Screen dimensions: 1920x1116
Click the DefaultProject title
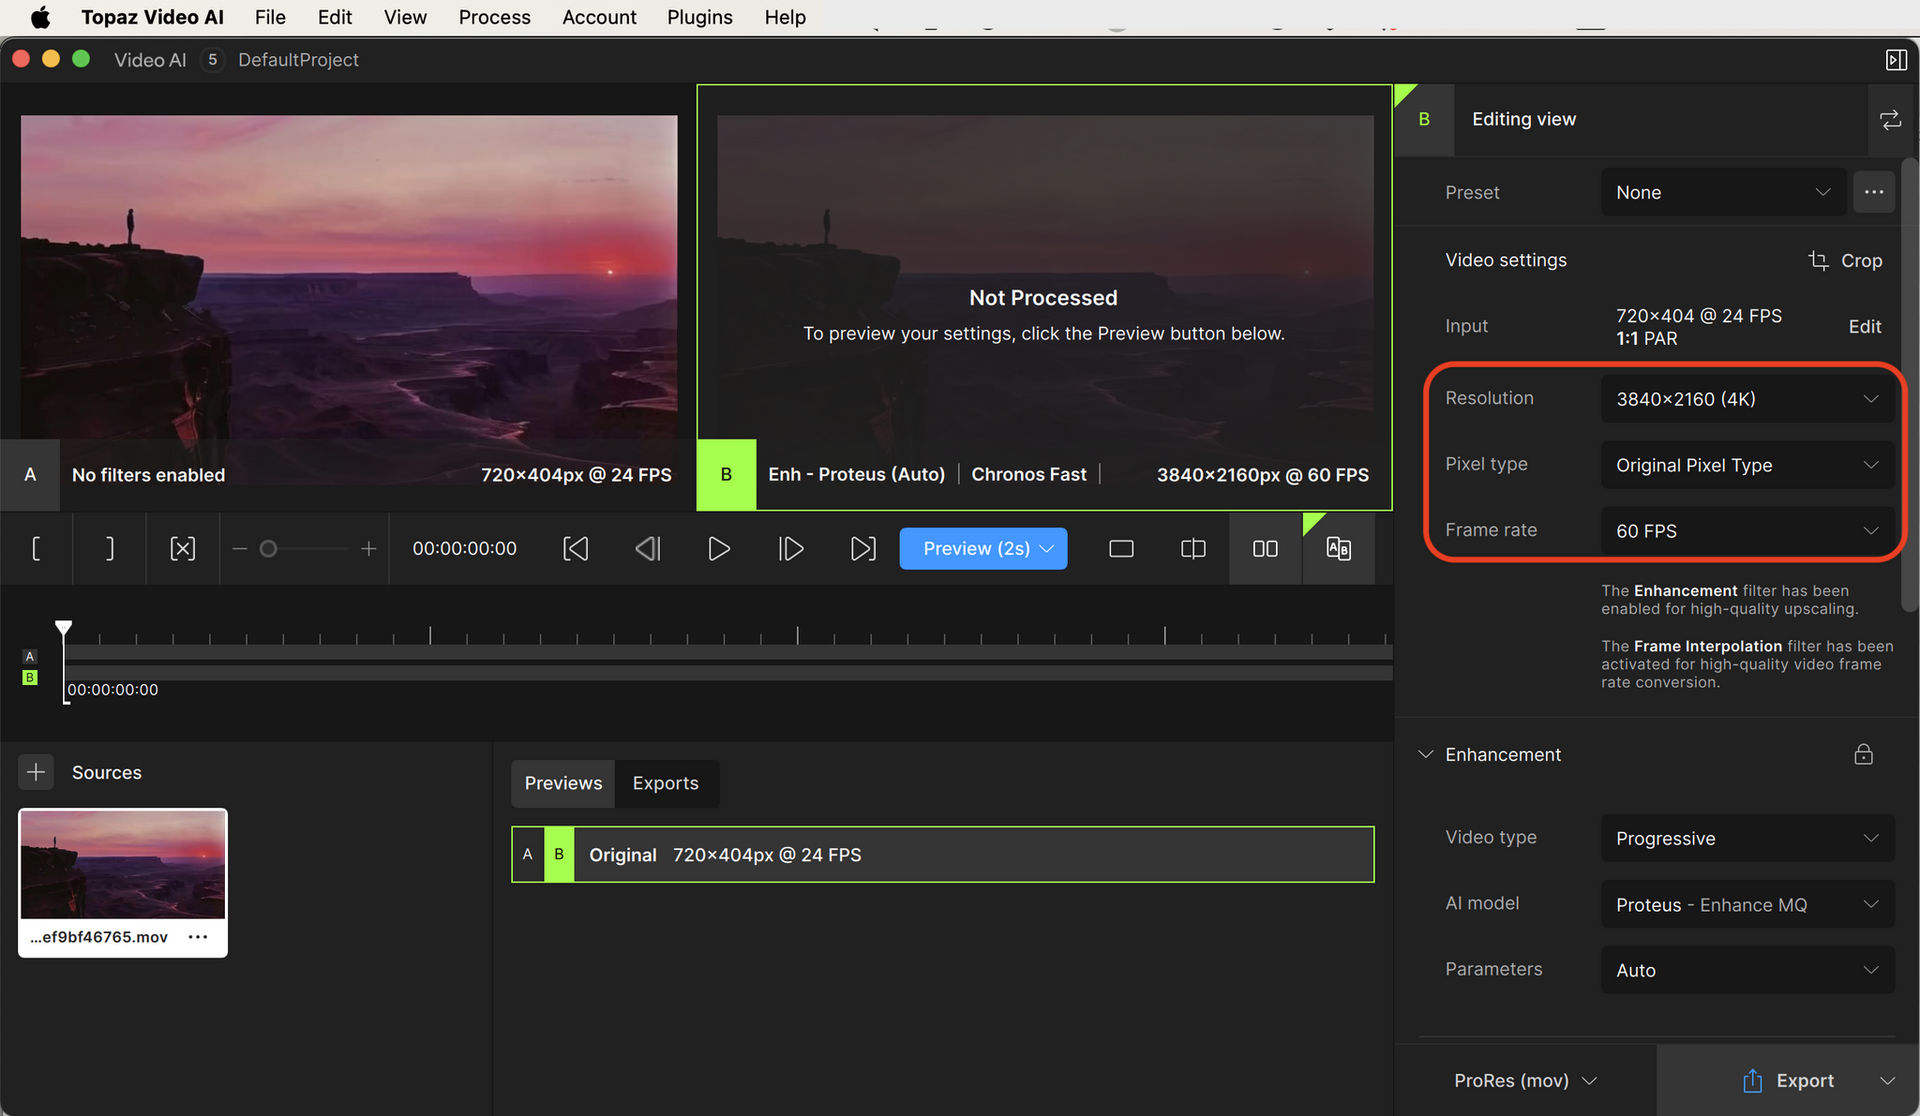pos(298,60)
